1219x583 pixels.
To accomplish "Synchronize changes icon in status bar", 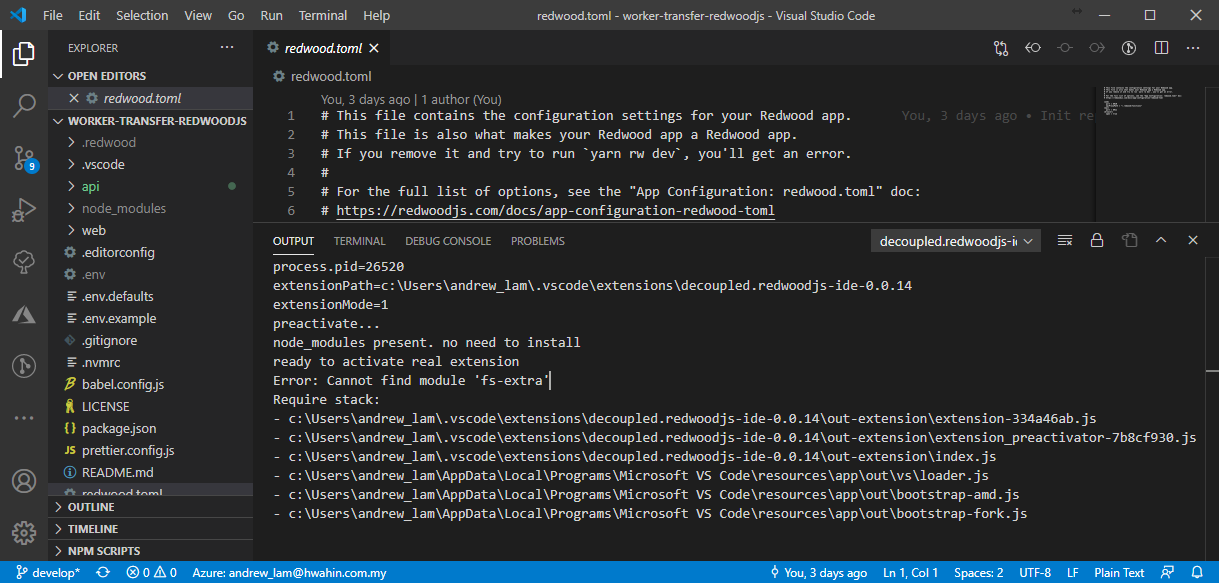I will (x=103, y=573).
